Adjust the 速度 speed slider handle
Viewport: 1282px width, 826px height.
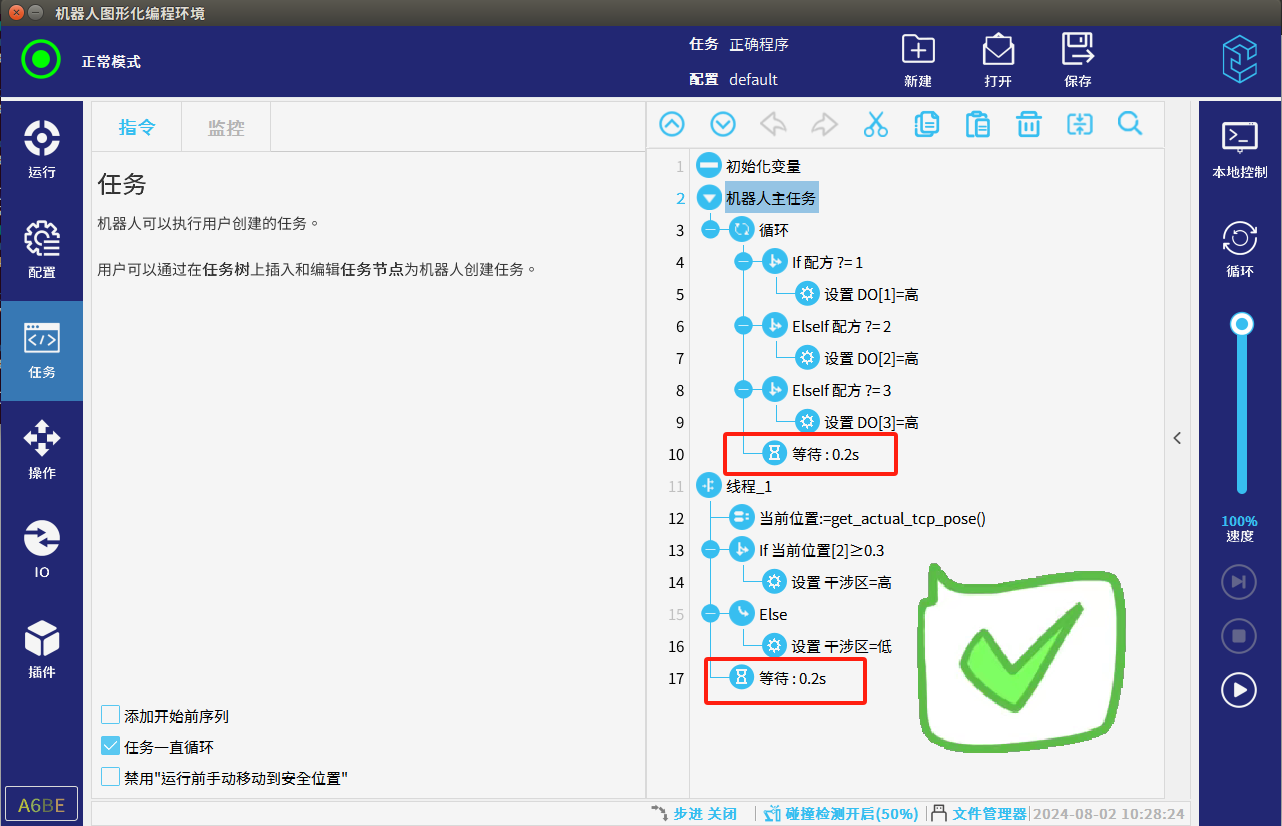1242,324
